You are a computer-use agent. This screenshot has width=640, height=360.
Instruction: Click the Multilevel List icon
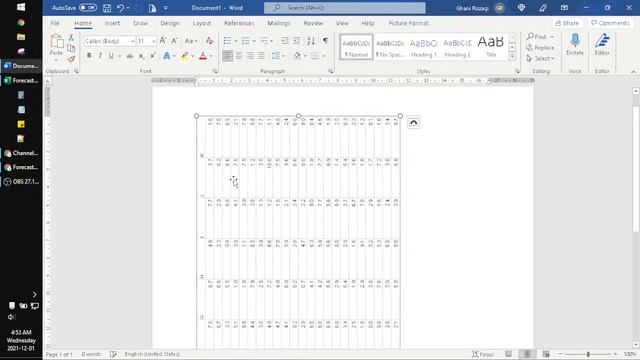coord(264,41)
